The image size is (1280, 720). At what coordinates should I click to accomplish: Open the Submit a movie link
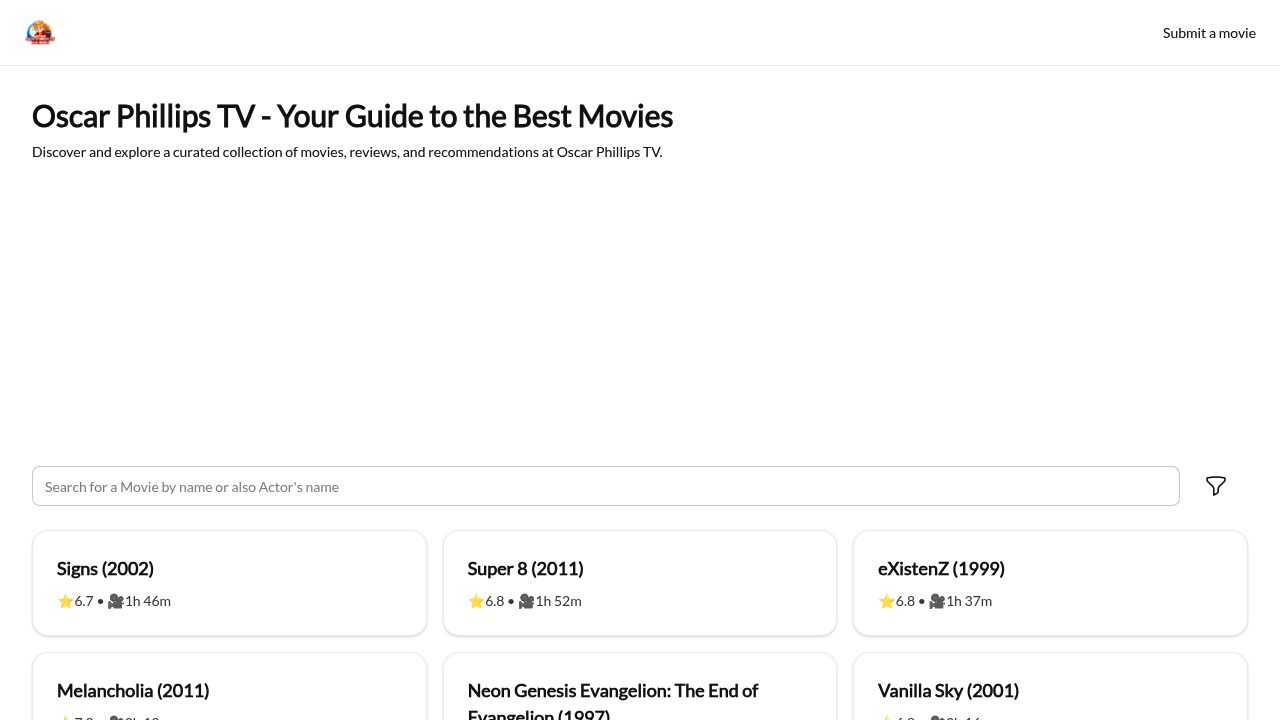coord(1209,32)
